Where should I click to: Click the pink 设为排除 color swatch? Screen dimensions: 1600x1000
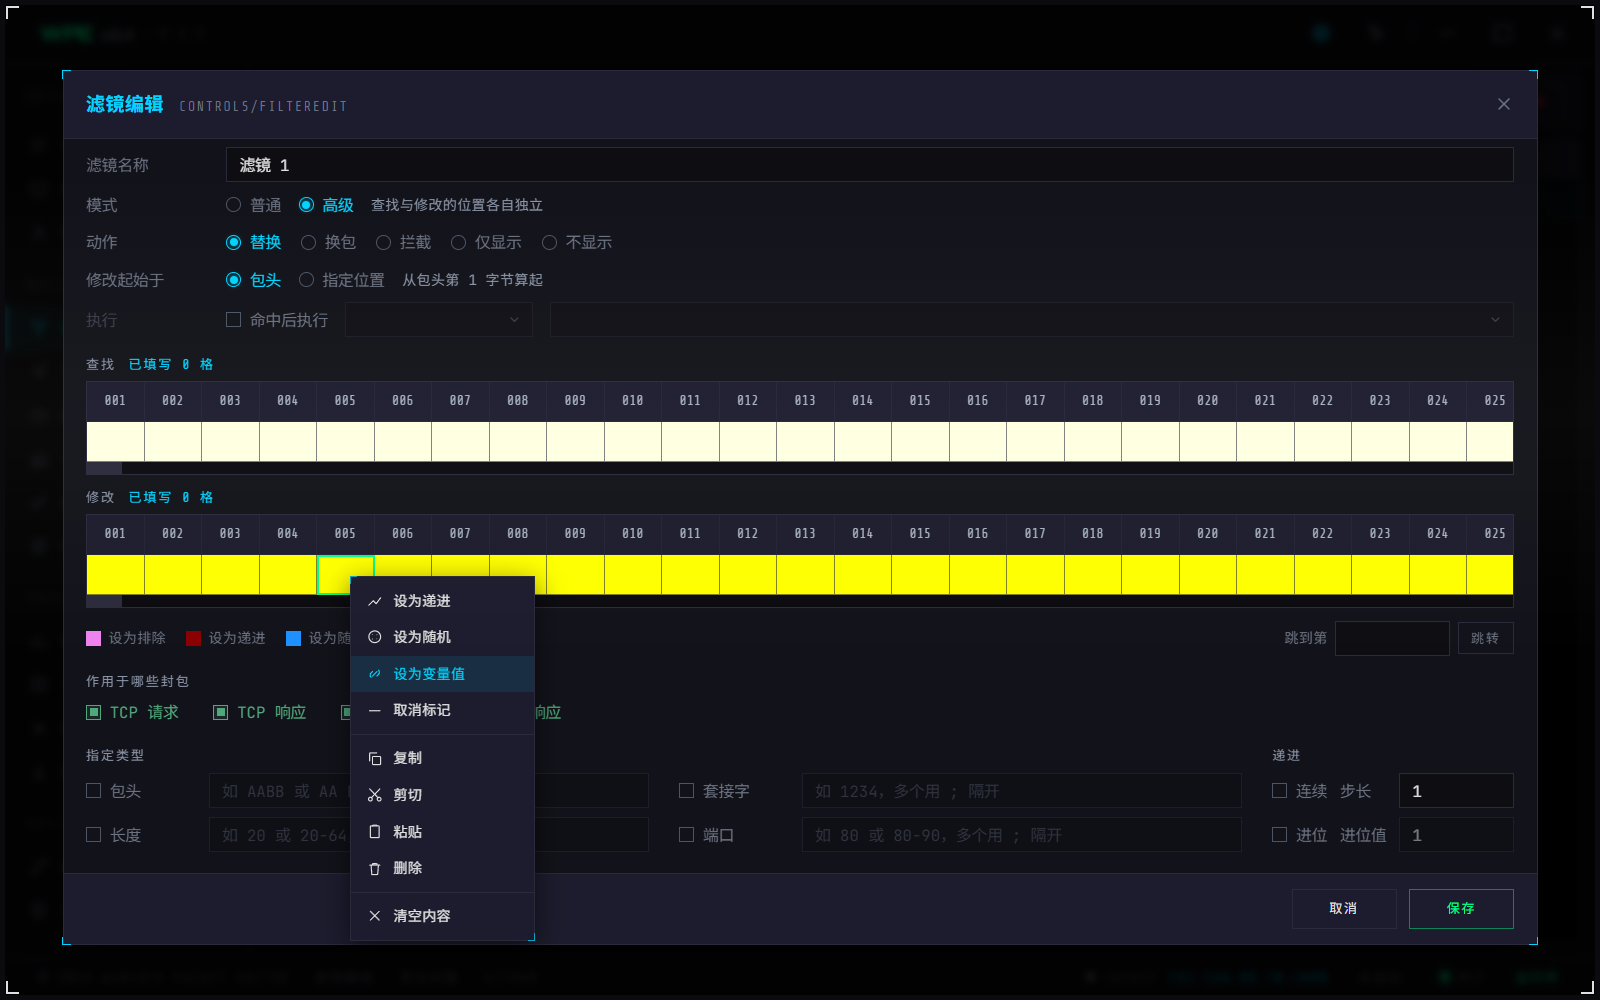tap(94, 638)
